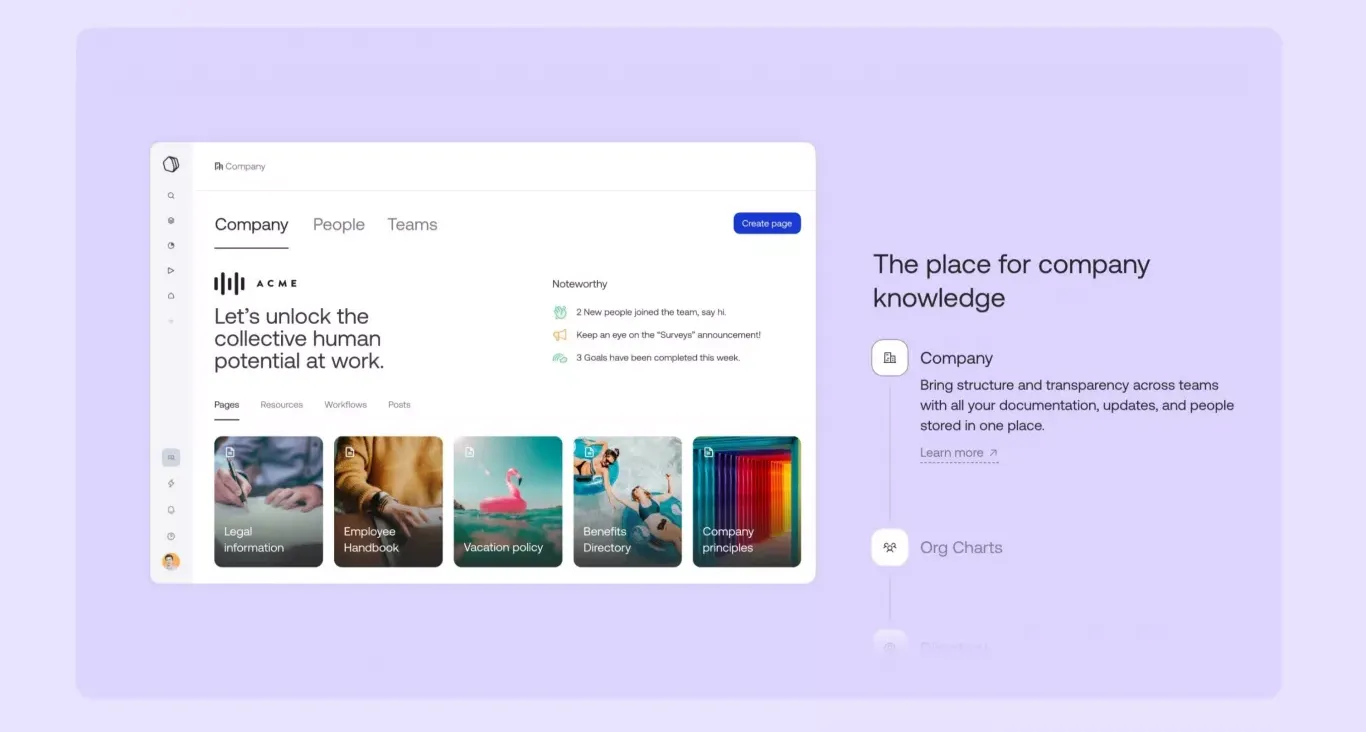Switch to the Company tab
The height and width of the screenshot is (732, 1366).
[x=251, y=225]
